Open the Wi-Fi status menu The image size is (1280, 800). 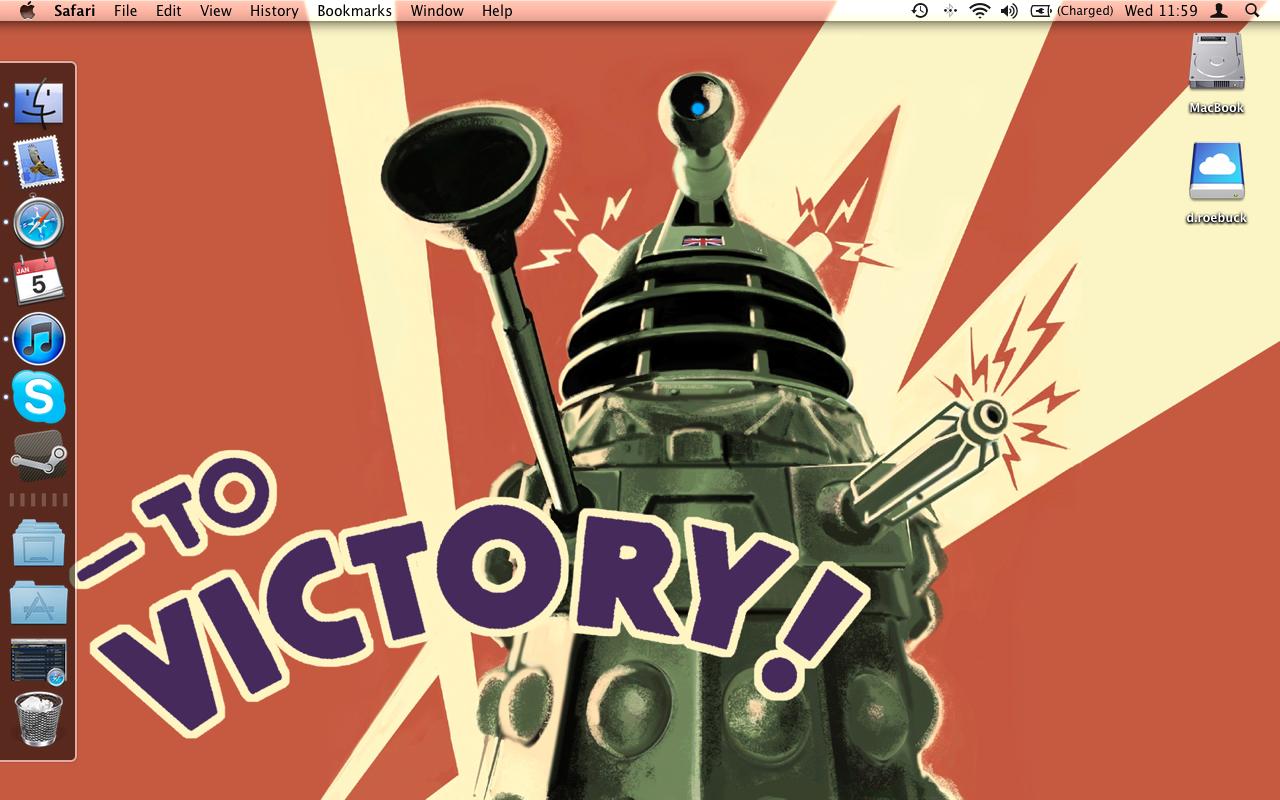tap(979, 10)
